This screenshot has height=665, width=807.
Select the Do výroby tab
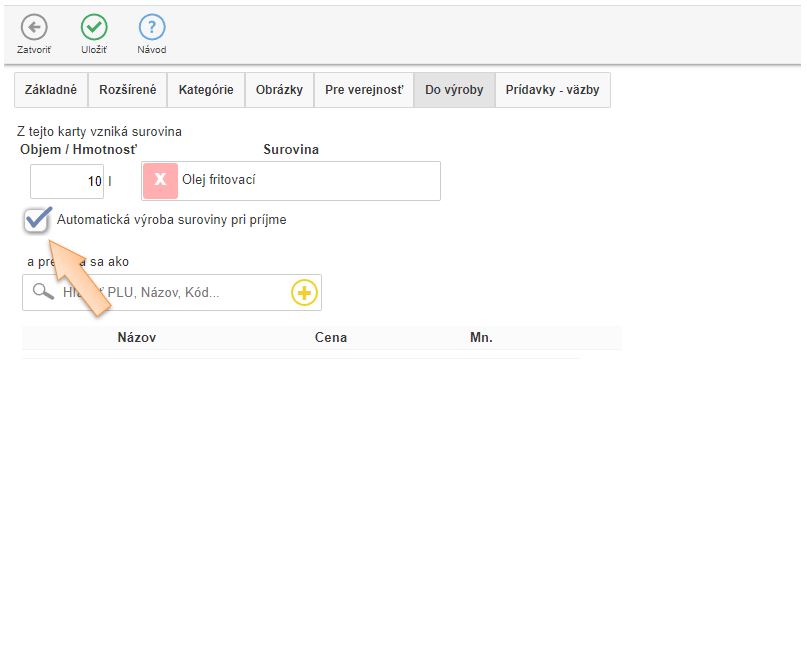tap(454, 90)
